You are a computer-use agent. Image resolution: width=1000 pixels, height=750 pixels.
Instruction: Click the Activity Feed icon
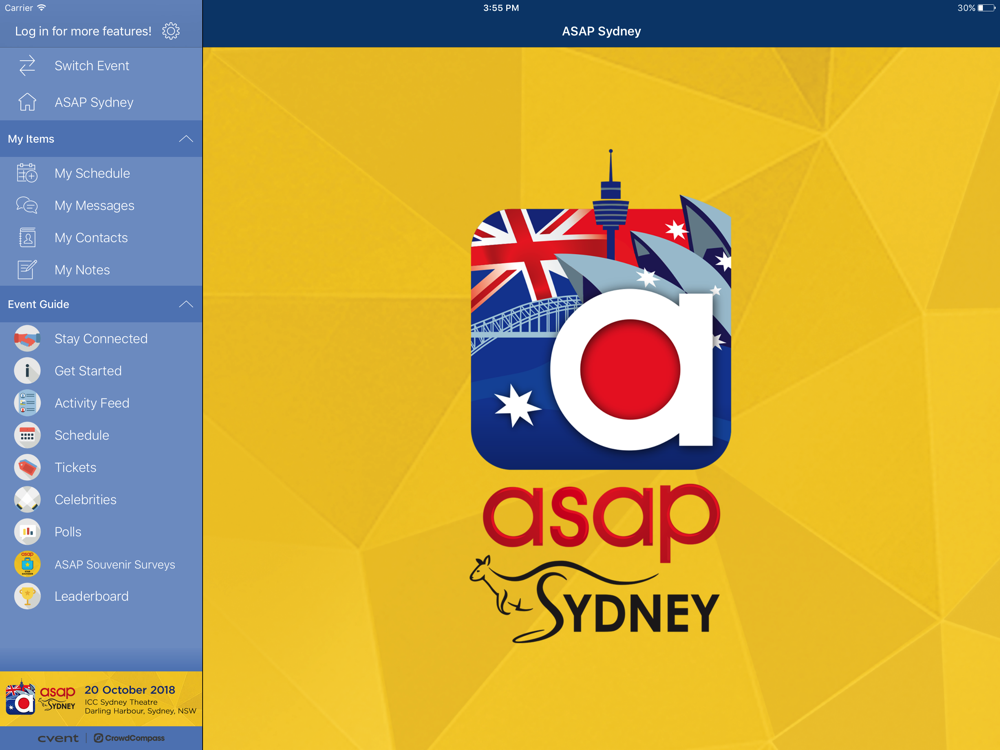(27, 403)
